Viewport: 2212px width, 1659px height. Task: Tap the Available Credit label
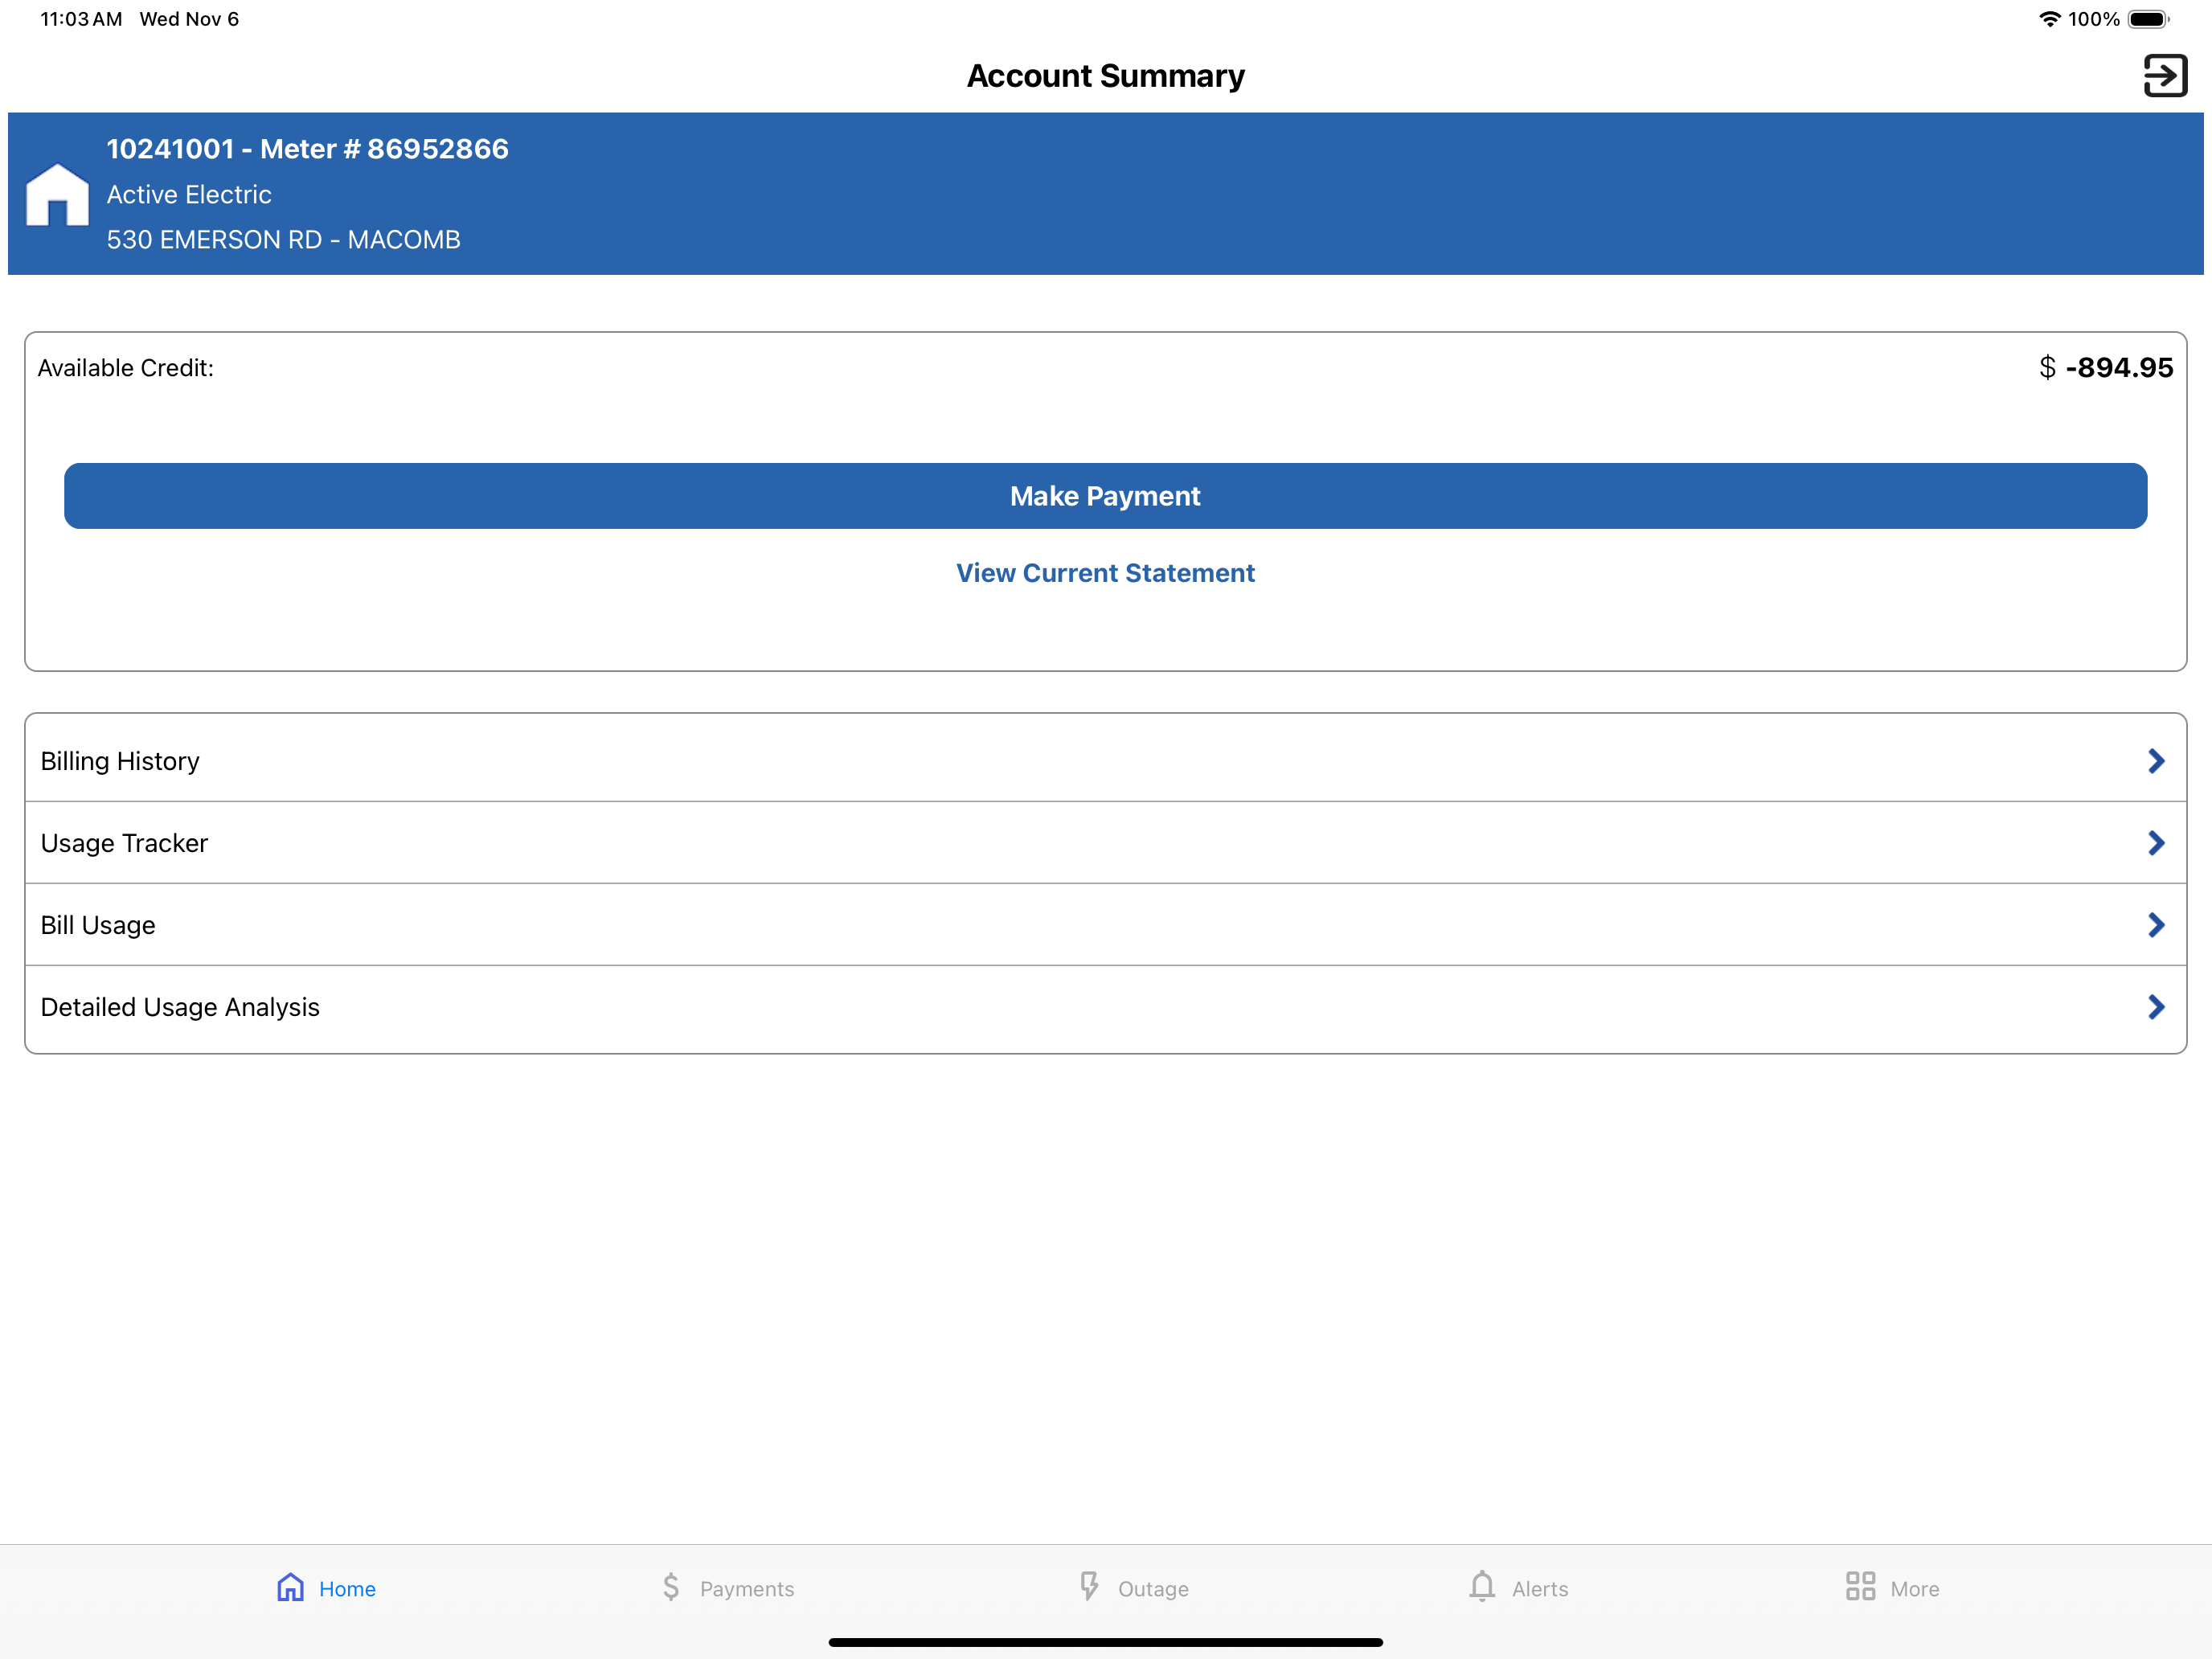(x=126, y=368)
